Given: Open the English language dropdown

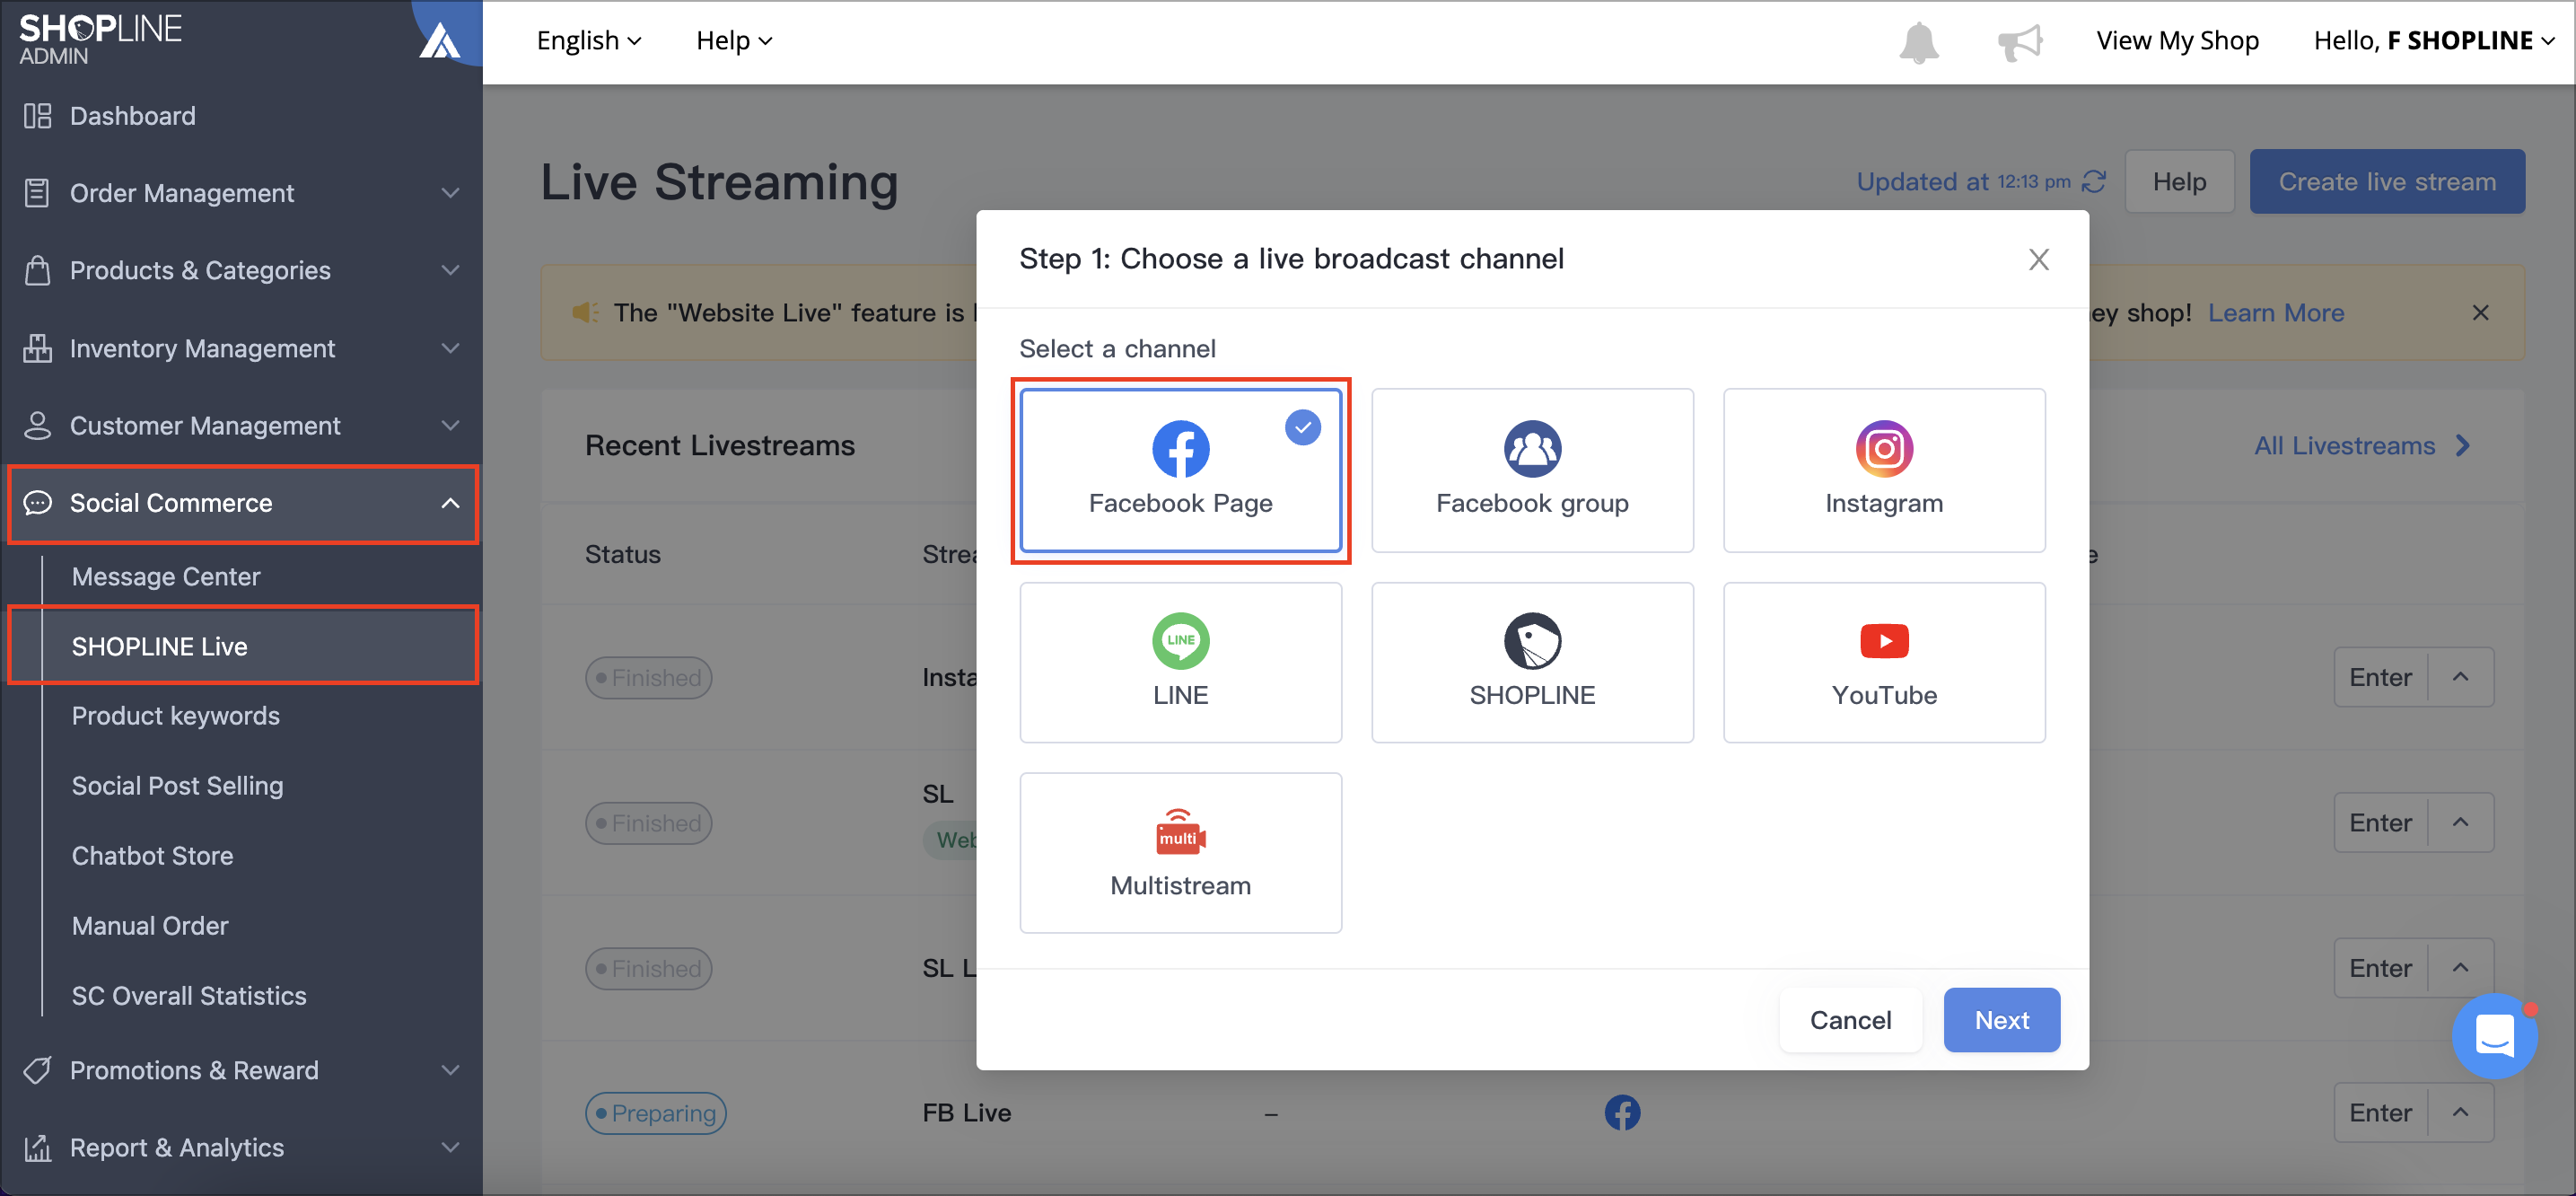Looking at the screenshot, I should pyautogui.click(x=589, y=41).
